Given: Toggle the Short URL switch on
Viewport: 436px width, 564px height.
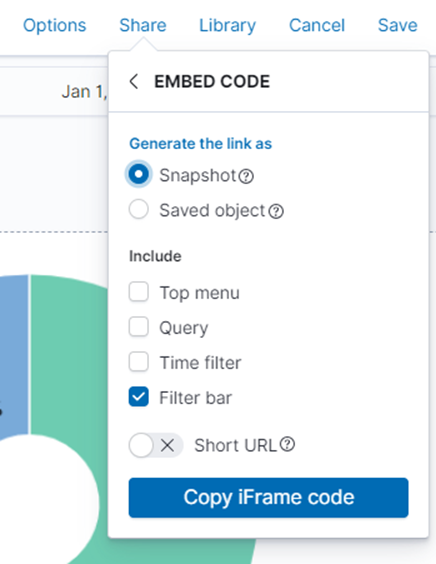Looking at the screenshot, I should coord(156,445).
